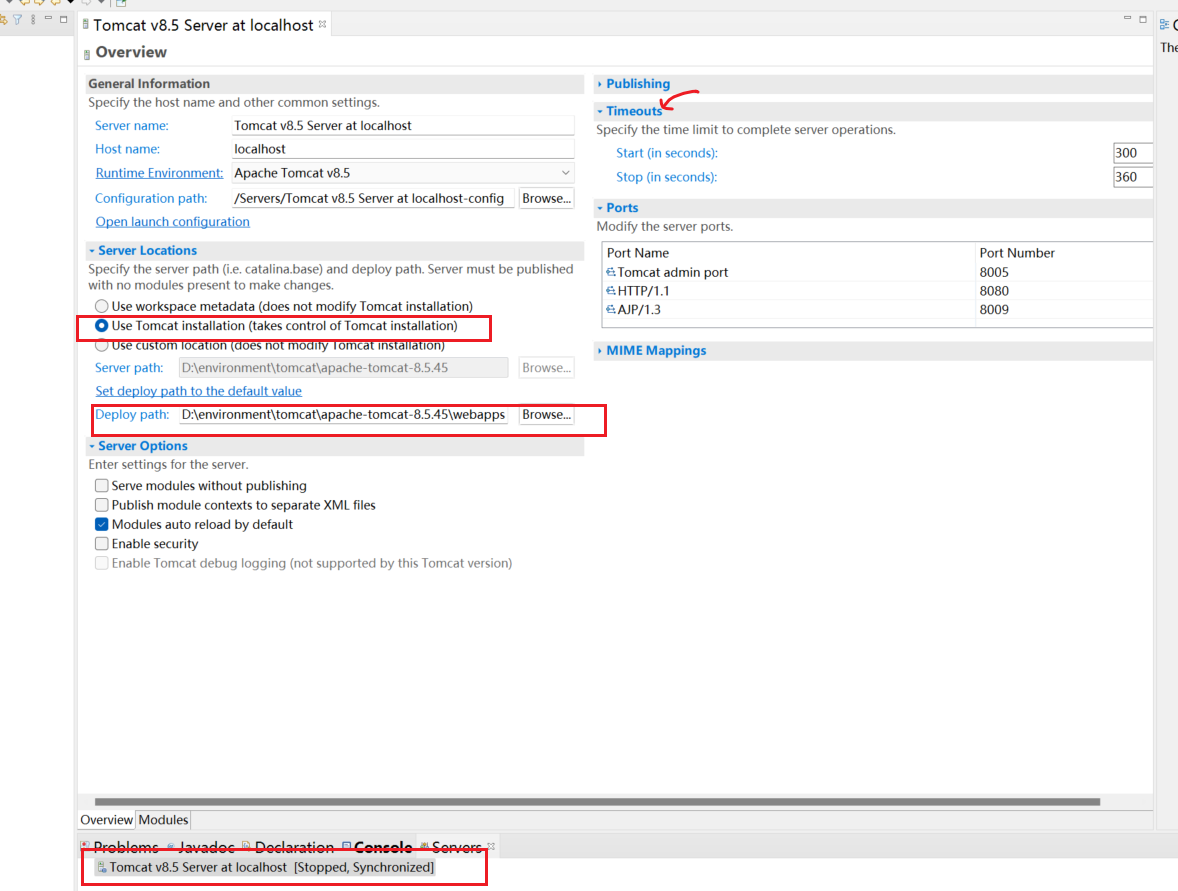Click Browse next to Deploy path
Image resolution: width=1178 pixels, height=891 pixels.
point(546,415)
